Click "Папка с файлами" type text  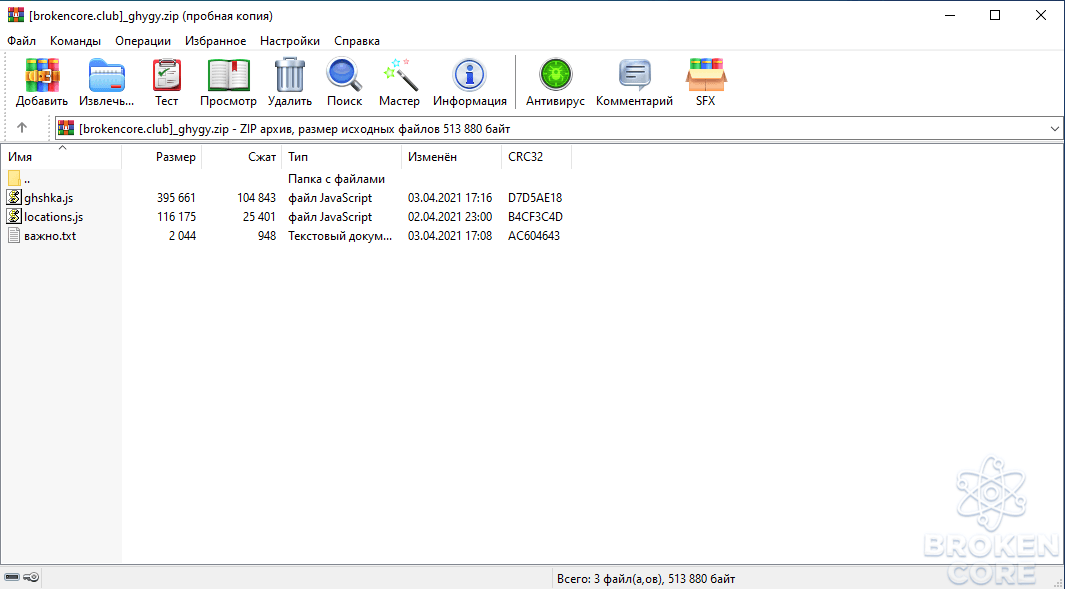point(336,179)
